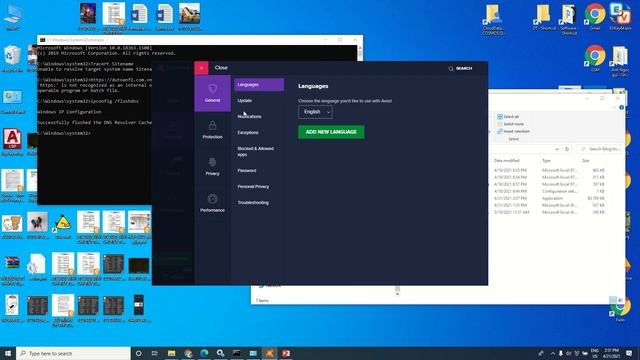Screen dimensions: 640x360
Task: Open the Update settings item
Action: click(x=245, y=100)
